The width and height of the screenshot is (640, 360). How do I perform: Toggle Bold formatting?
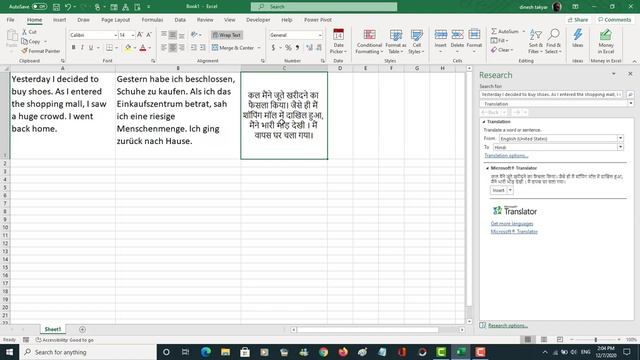tap(73, 48)
